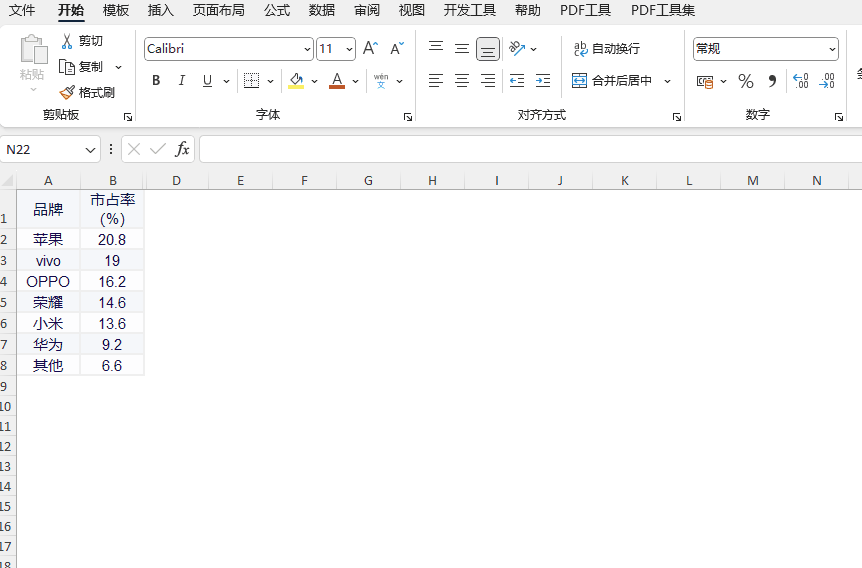Open Font (字体) dialog launcher
This screenshot has width=862, height=568.
(x=408, y=117)
